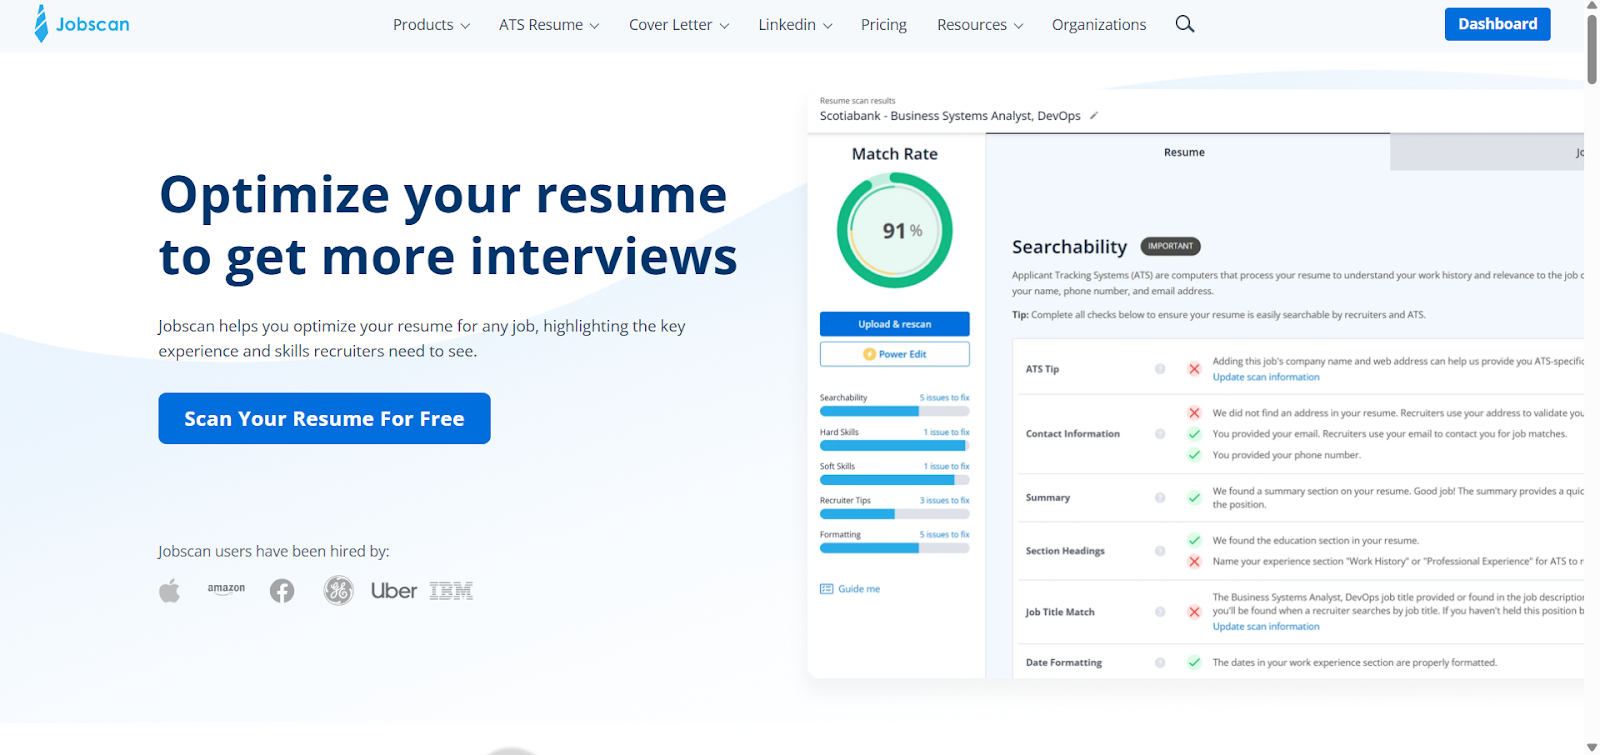The height and width of the screenshot is (755, 1600).
Task: Click the Uber logo
Action: [394, 591]
